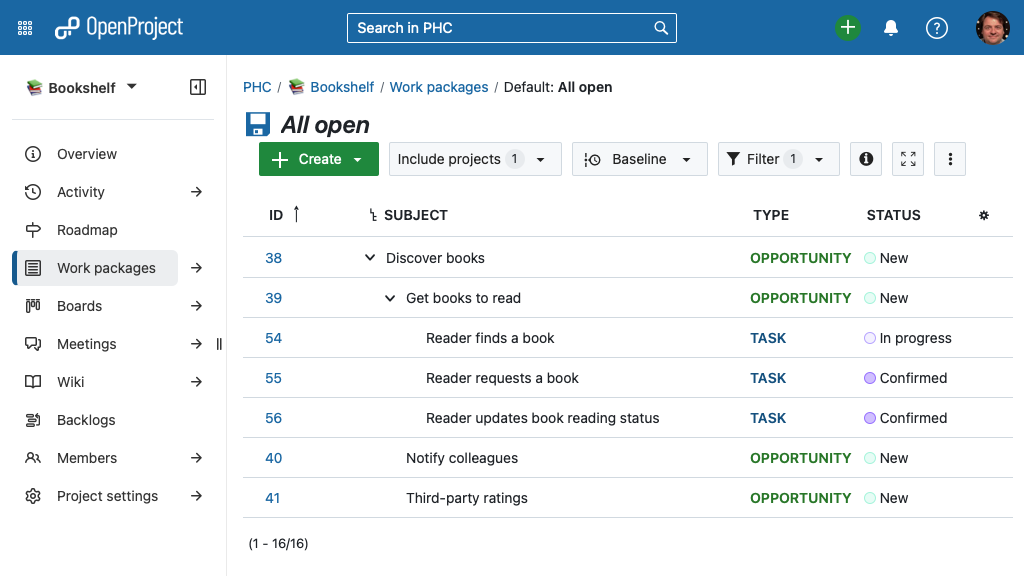Collapse the Get books to read row
Viewport: 1024px width, 576px height.
point(390,298)
